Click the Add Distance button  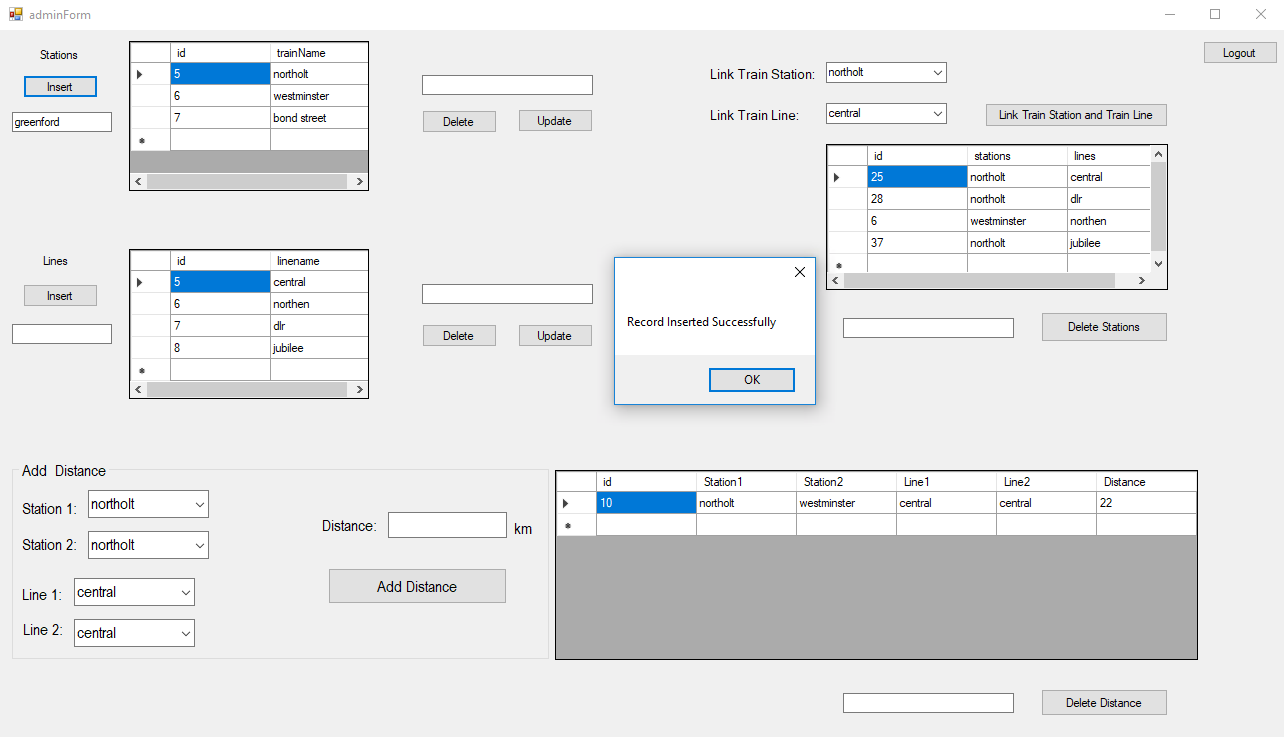[417, 587]
